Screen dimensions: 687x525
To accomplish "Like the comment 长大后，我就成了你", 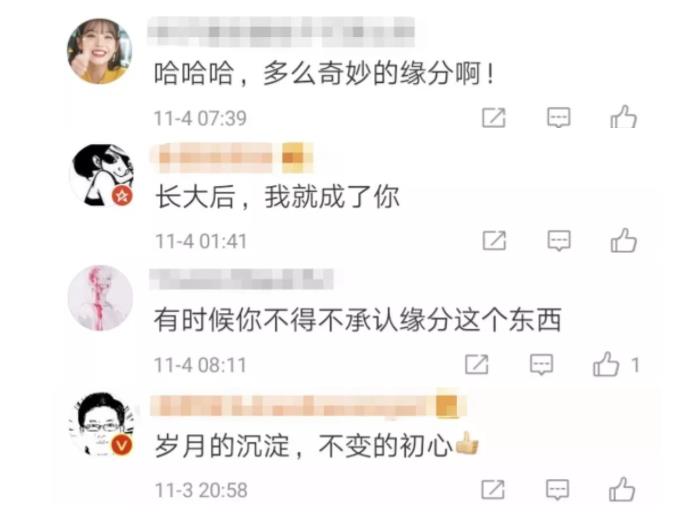I will pyautogui.click(x=623, y=241).
